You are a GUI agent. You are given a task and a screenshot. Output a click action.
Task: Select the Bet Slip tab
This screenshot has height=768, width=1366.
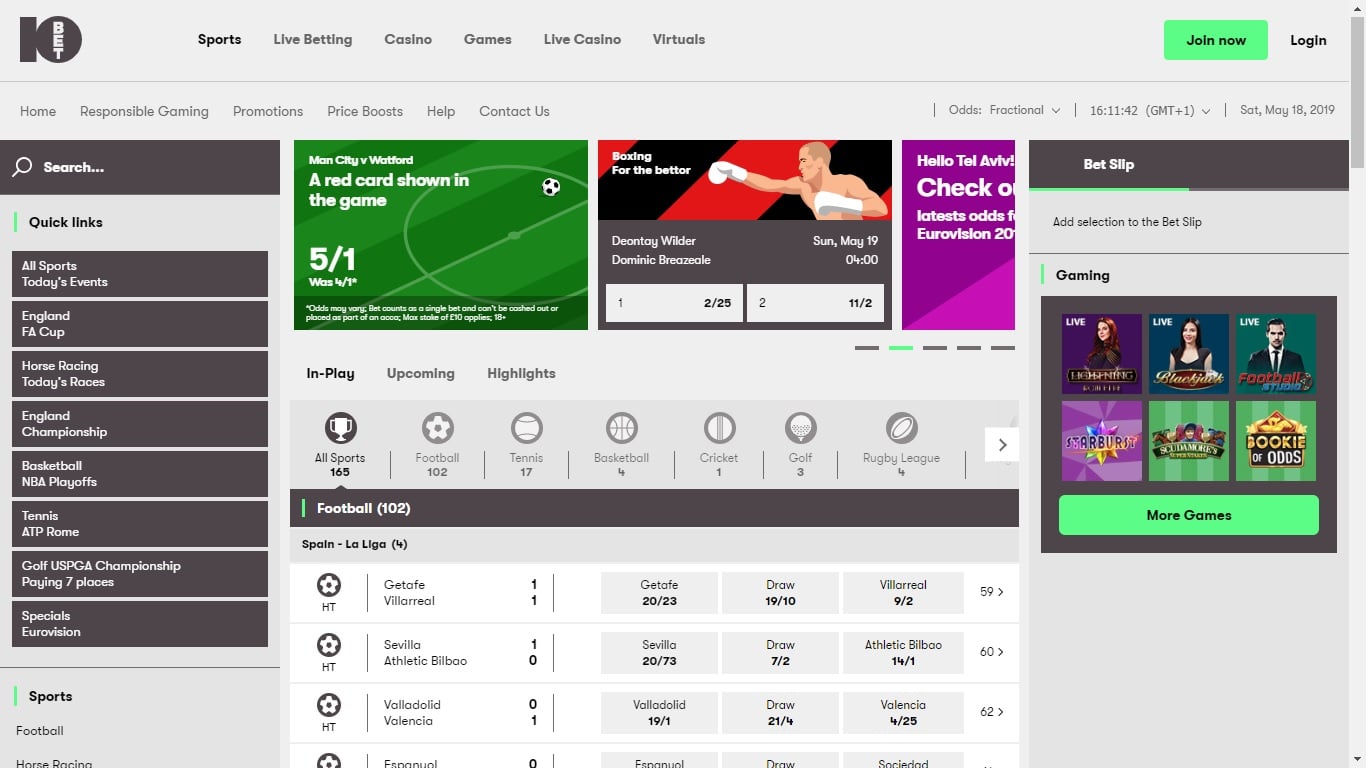[x=1109, y=165]
